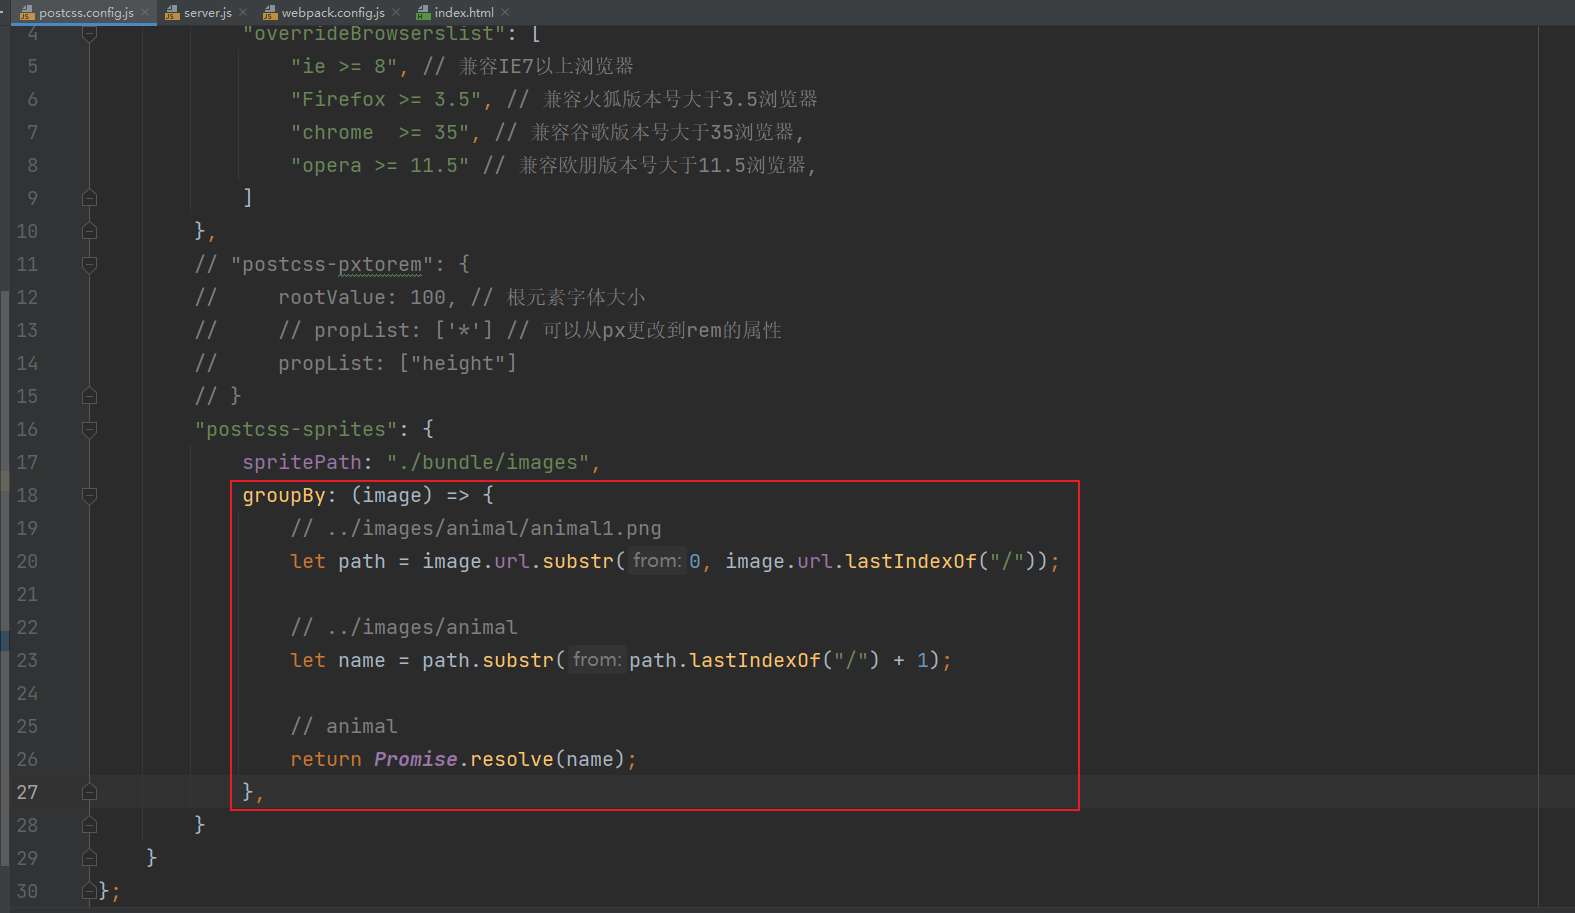Switch to the postcss.config.js tab

click(86, 13)
